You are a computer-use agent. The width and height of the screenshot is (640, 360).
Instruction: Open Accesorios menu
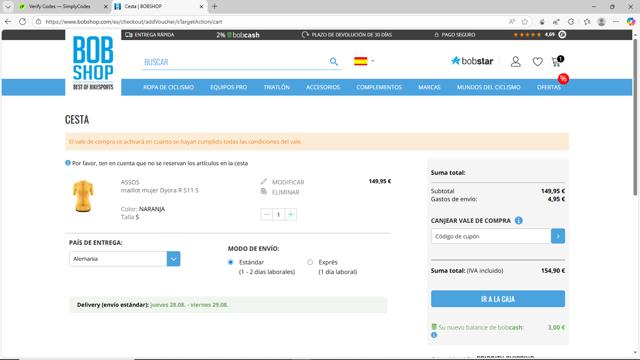(x=323, y=87)
